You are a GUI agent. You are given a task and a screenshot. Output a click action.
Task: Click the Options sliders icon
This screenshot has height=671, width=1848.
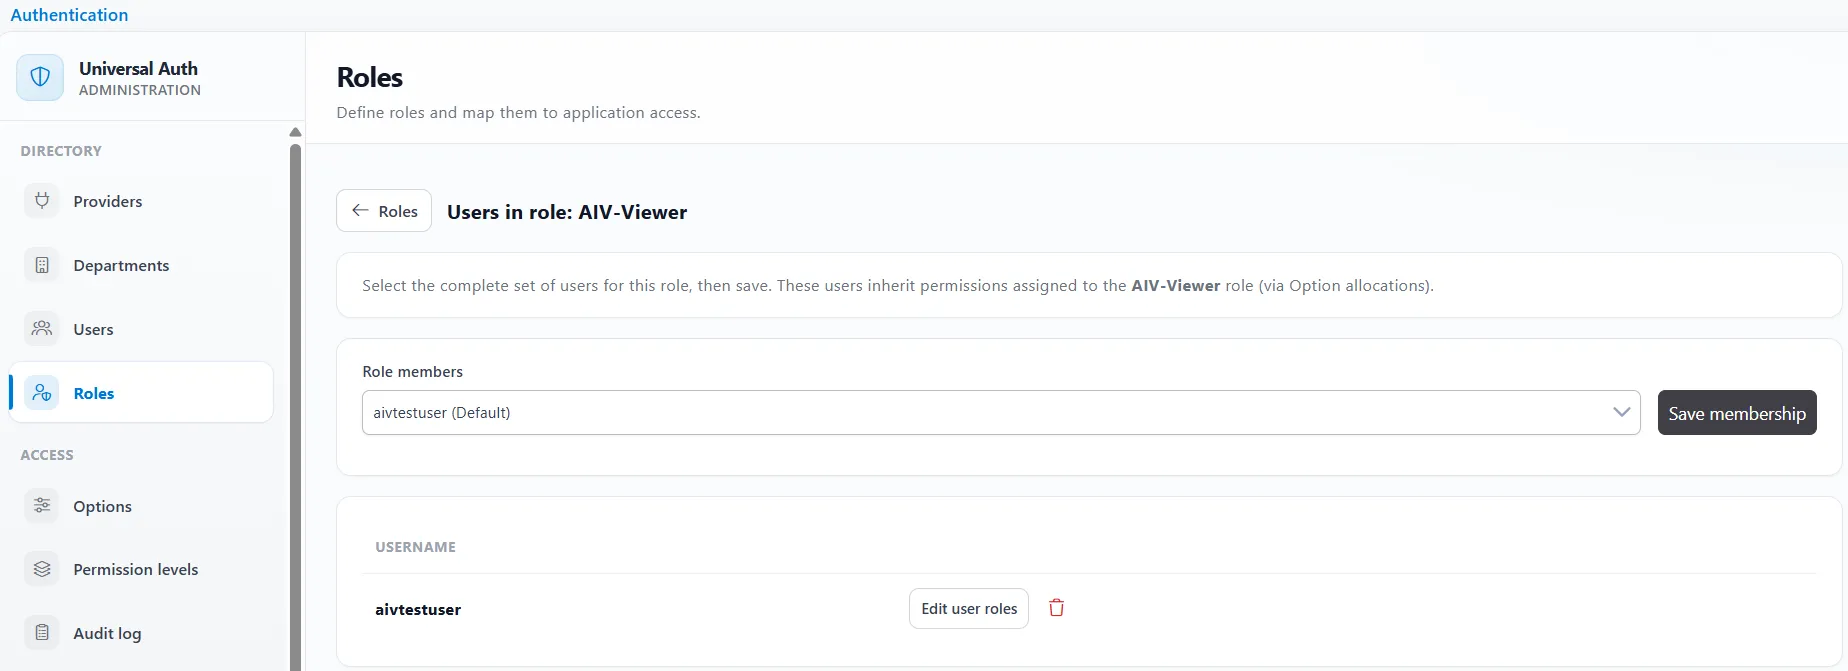pos(42,506)
